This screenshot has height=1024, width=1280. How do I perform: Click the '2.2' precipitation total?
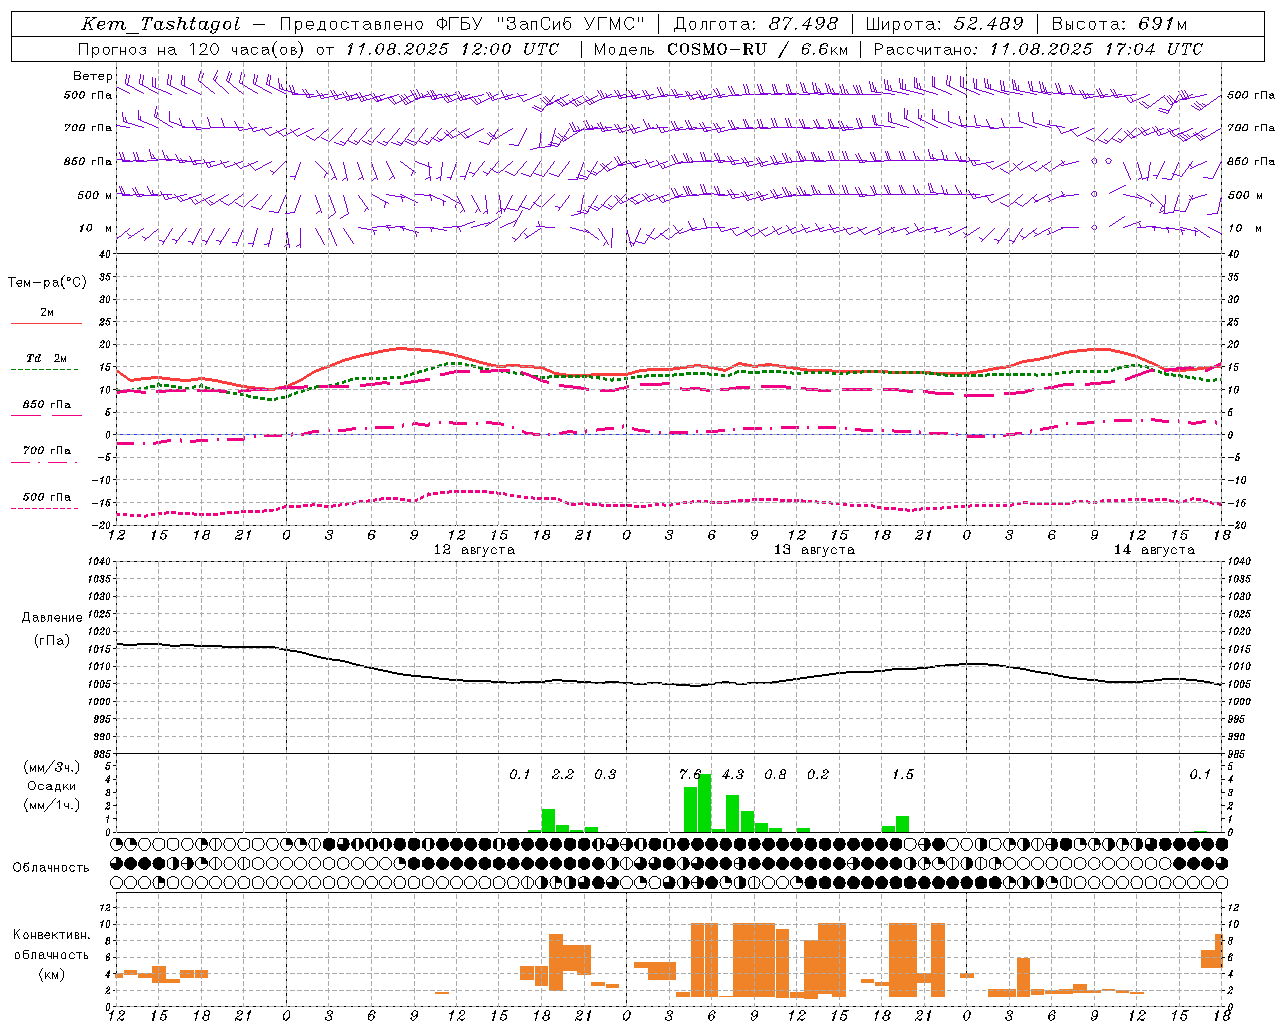pos(563,775)
